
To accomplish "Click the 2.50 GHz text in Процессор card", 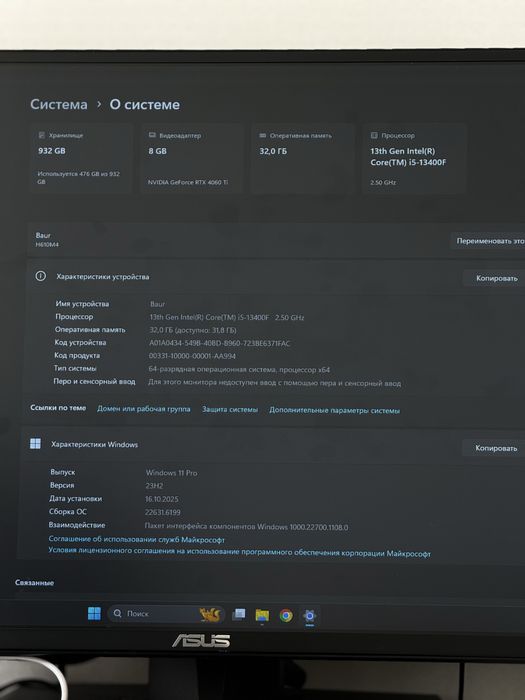I will [x=383, y=183].
